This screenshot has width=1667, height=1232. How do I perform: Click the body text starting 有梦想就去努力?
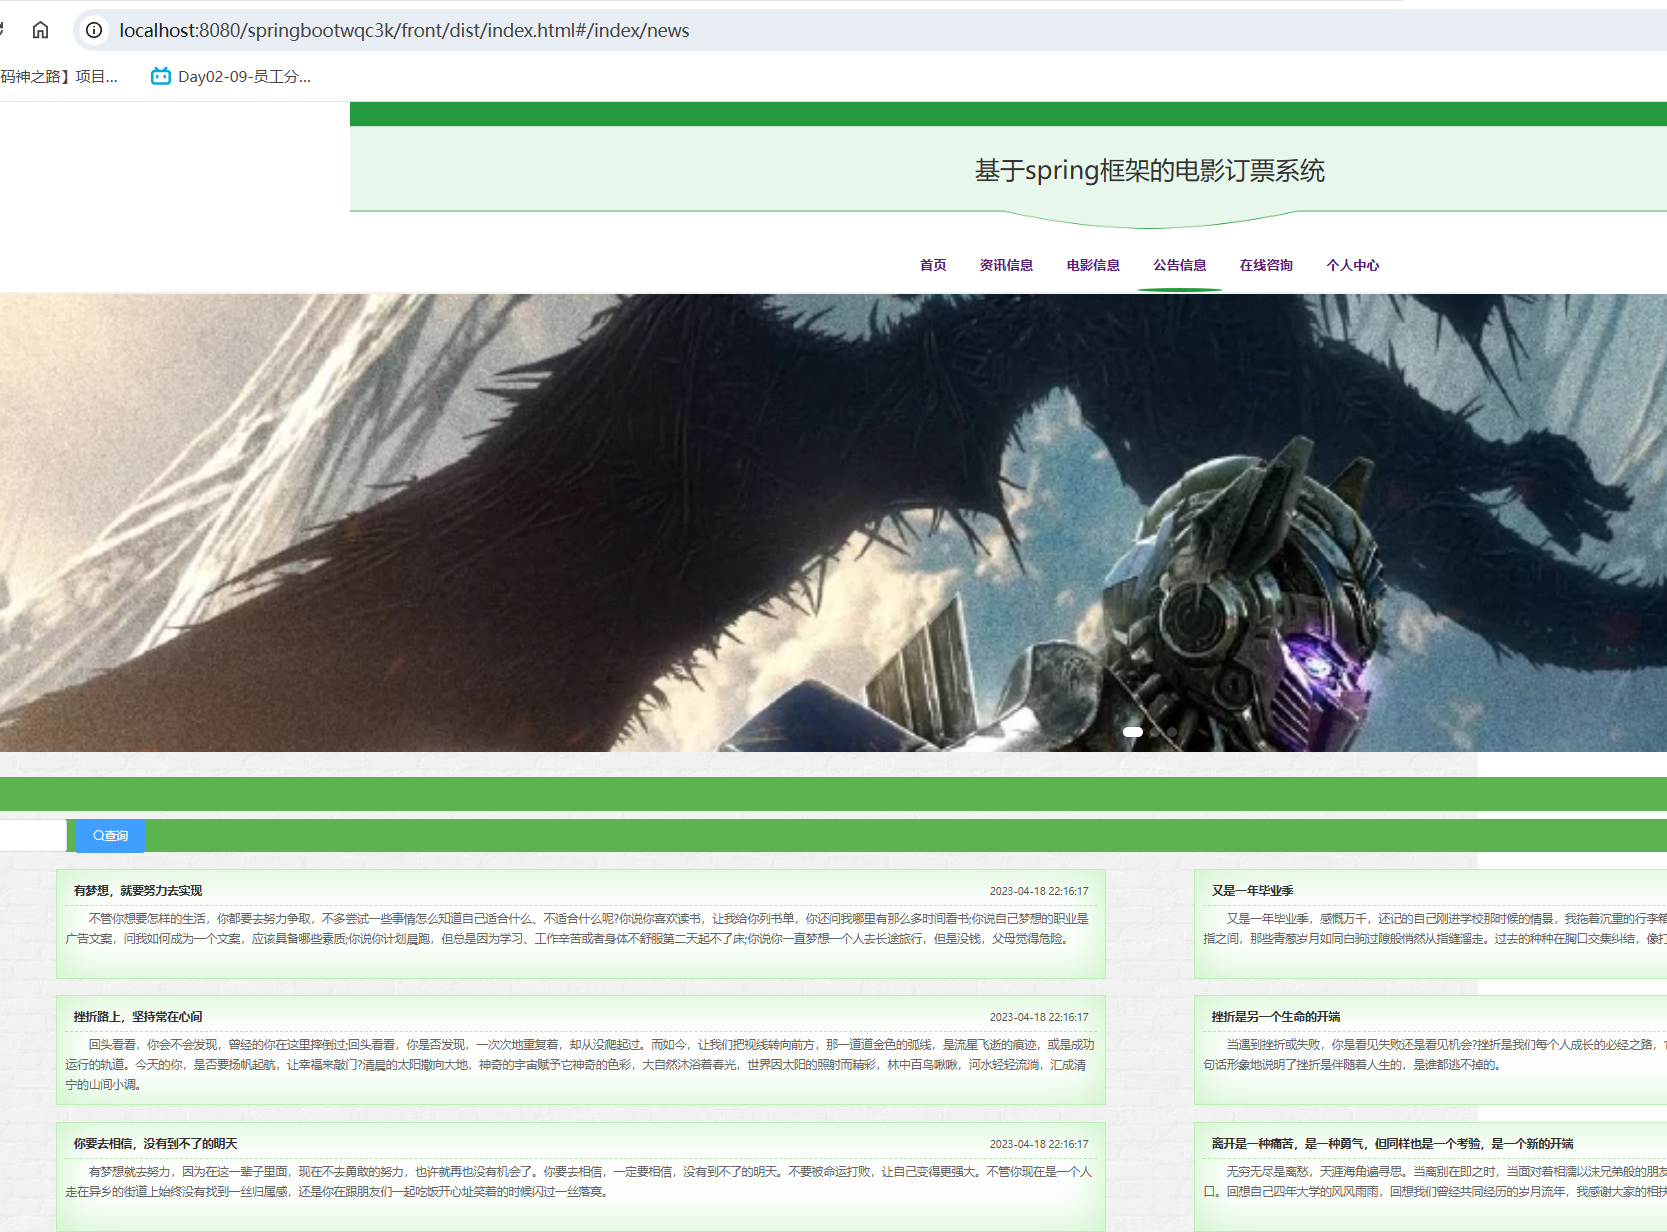578,1182
